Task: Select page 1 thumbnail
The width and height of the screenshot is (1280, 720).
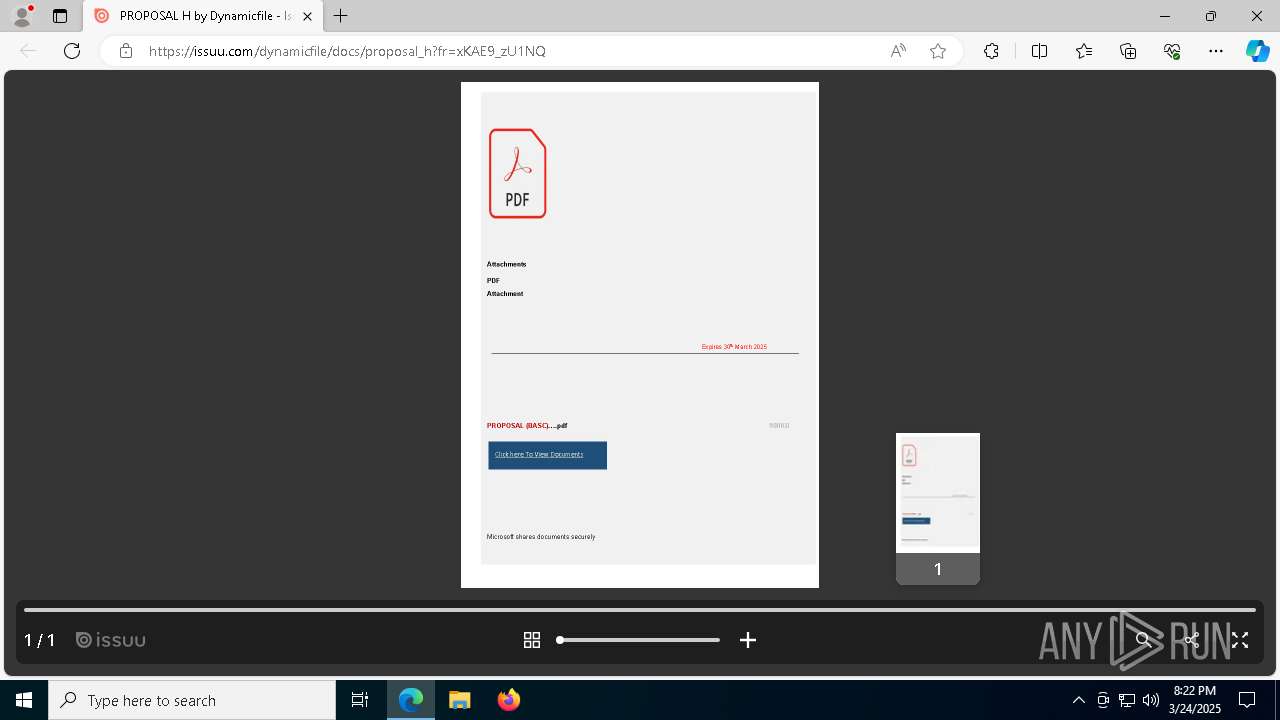Action: click(938, 508)
